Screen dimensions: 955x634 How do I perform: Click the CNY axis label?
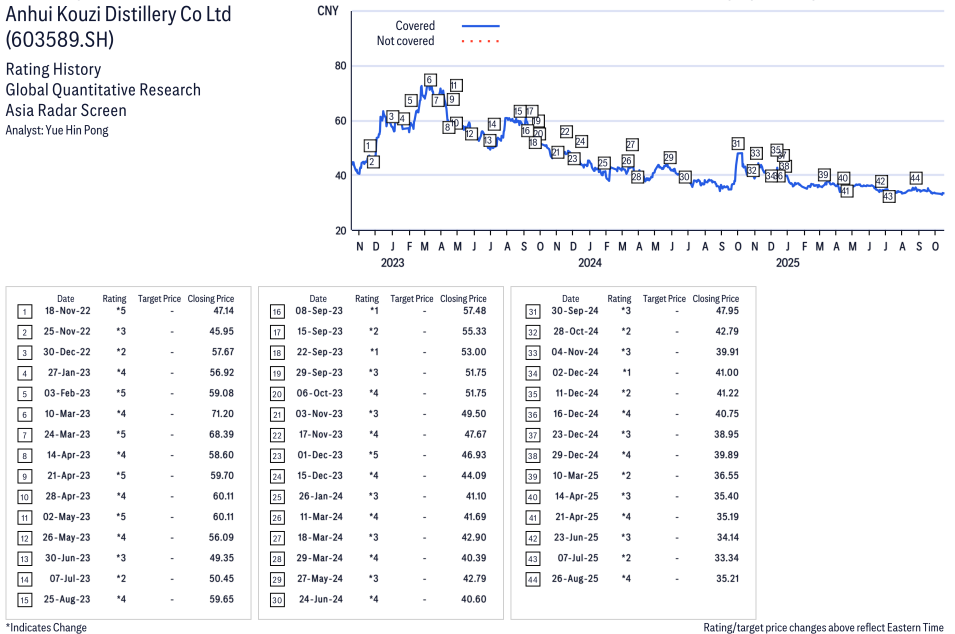[x=326, y=10]
